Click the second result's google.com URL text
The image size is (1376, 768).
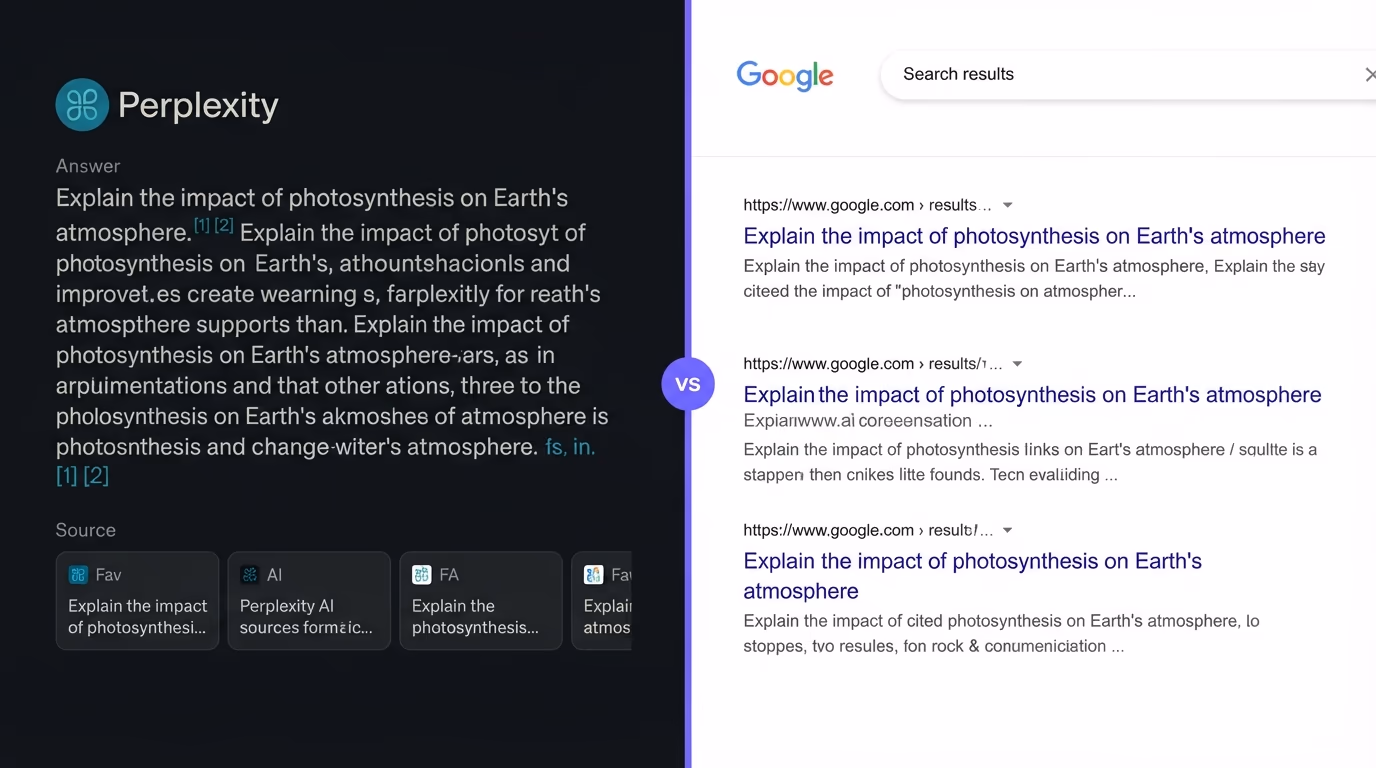tap(872, 364)
